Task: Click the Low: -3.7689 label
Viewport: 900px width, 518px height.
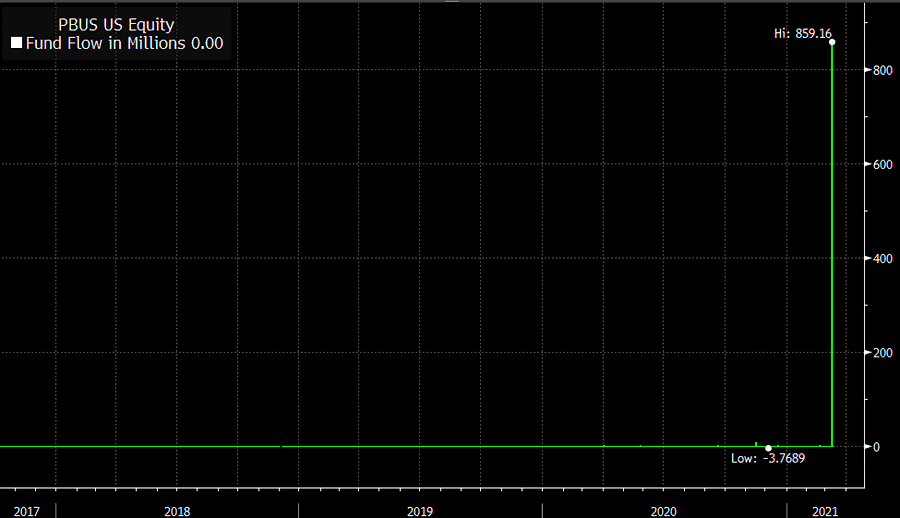Action: [767, 458]
